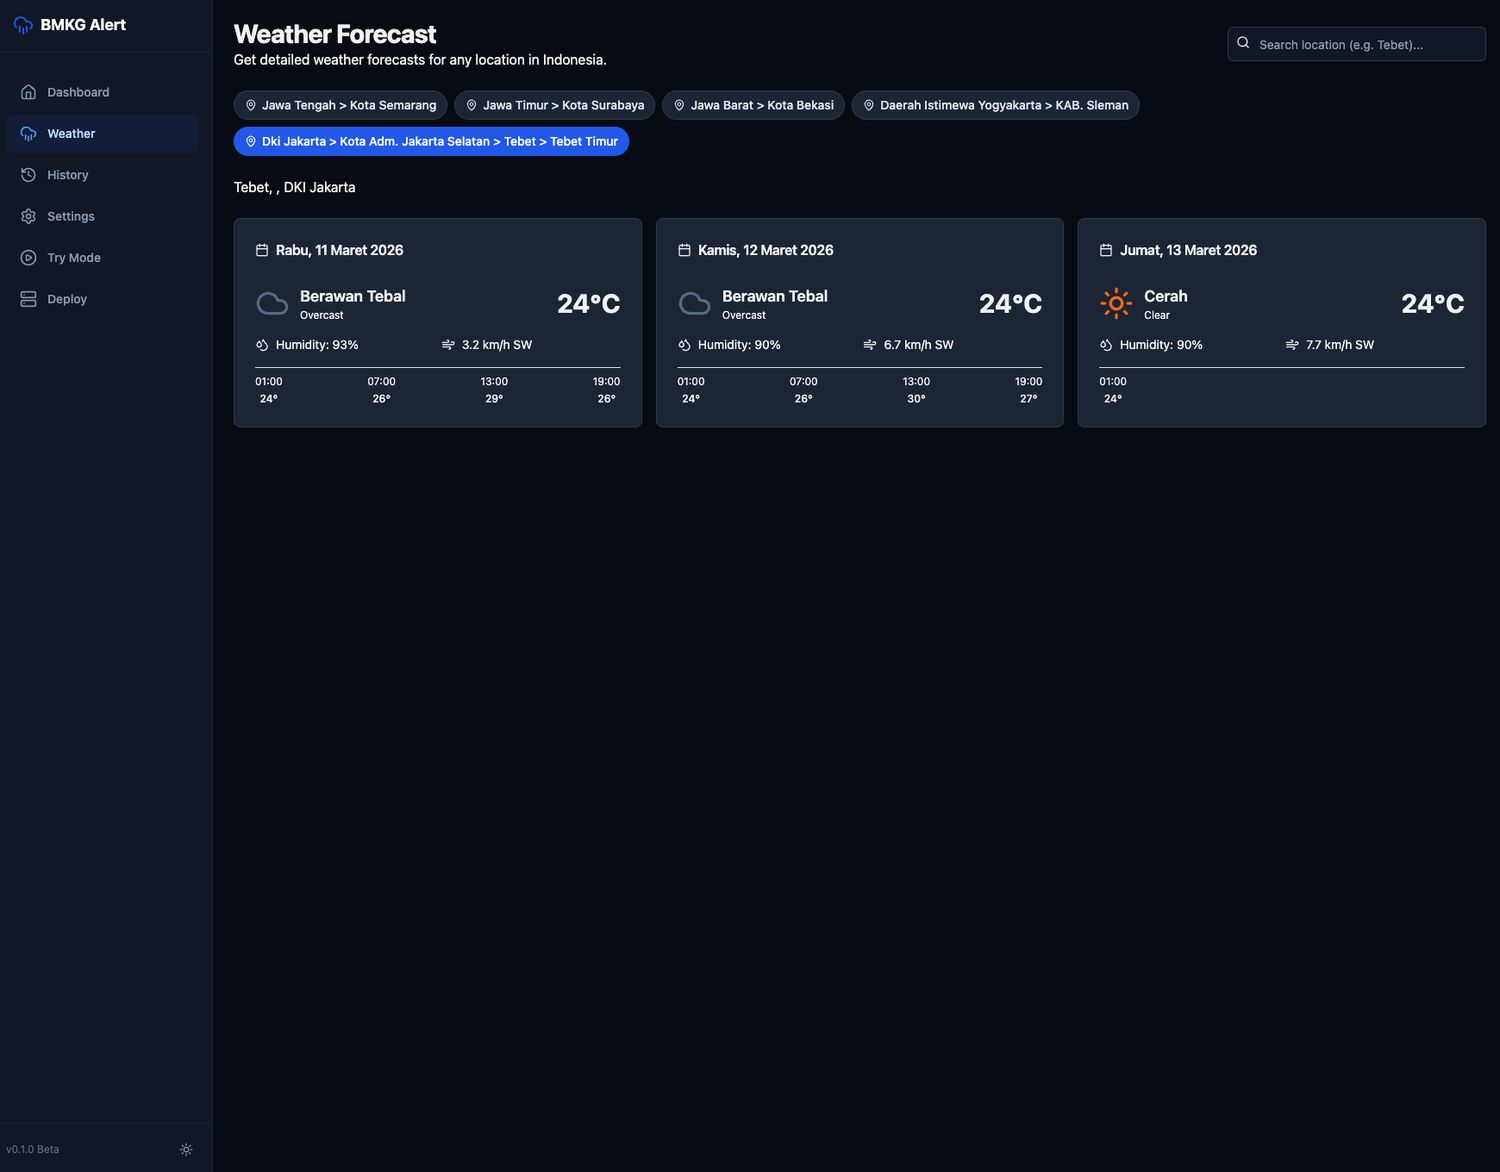
Task: Click the Cerah Clear condition label
Action: coord(1166,304)
